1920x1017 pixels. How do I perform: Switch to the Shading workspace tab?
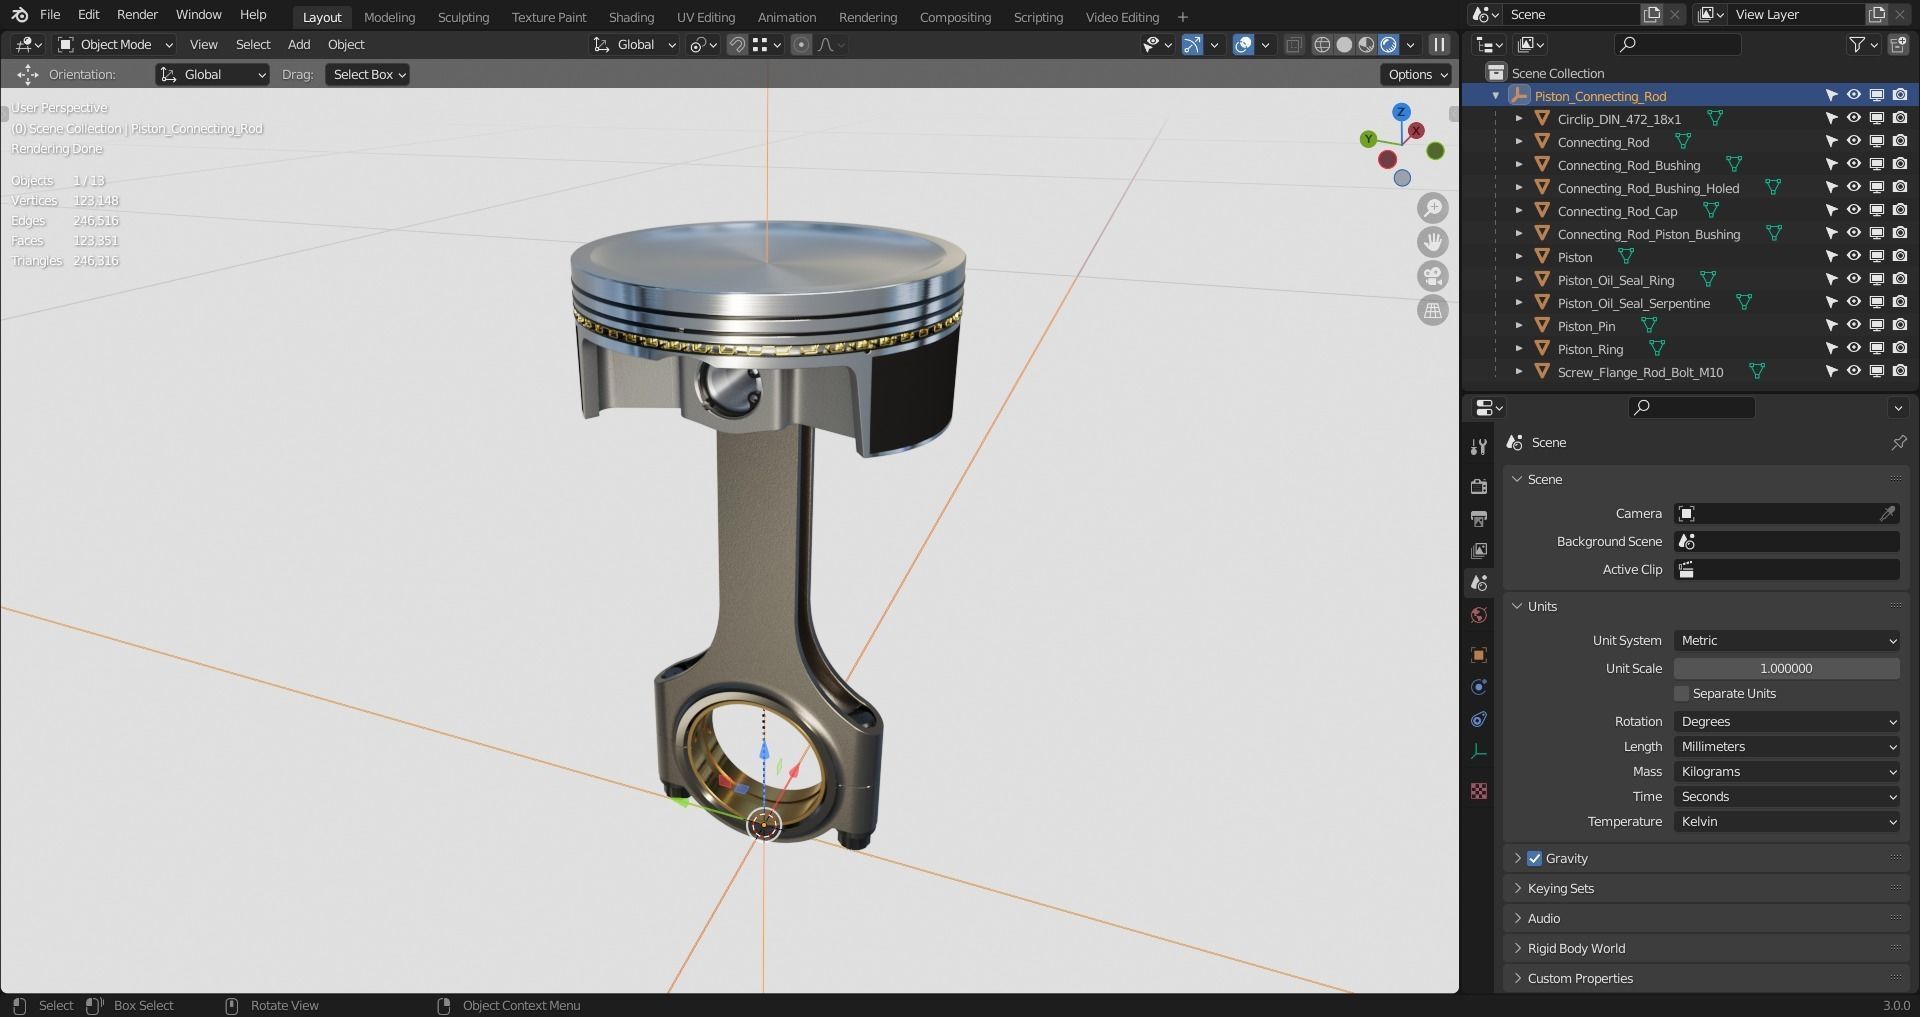click(631, 17)
